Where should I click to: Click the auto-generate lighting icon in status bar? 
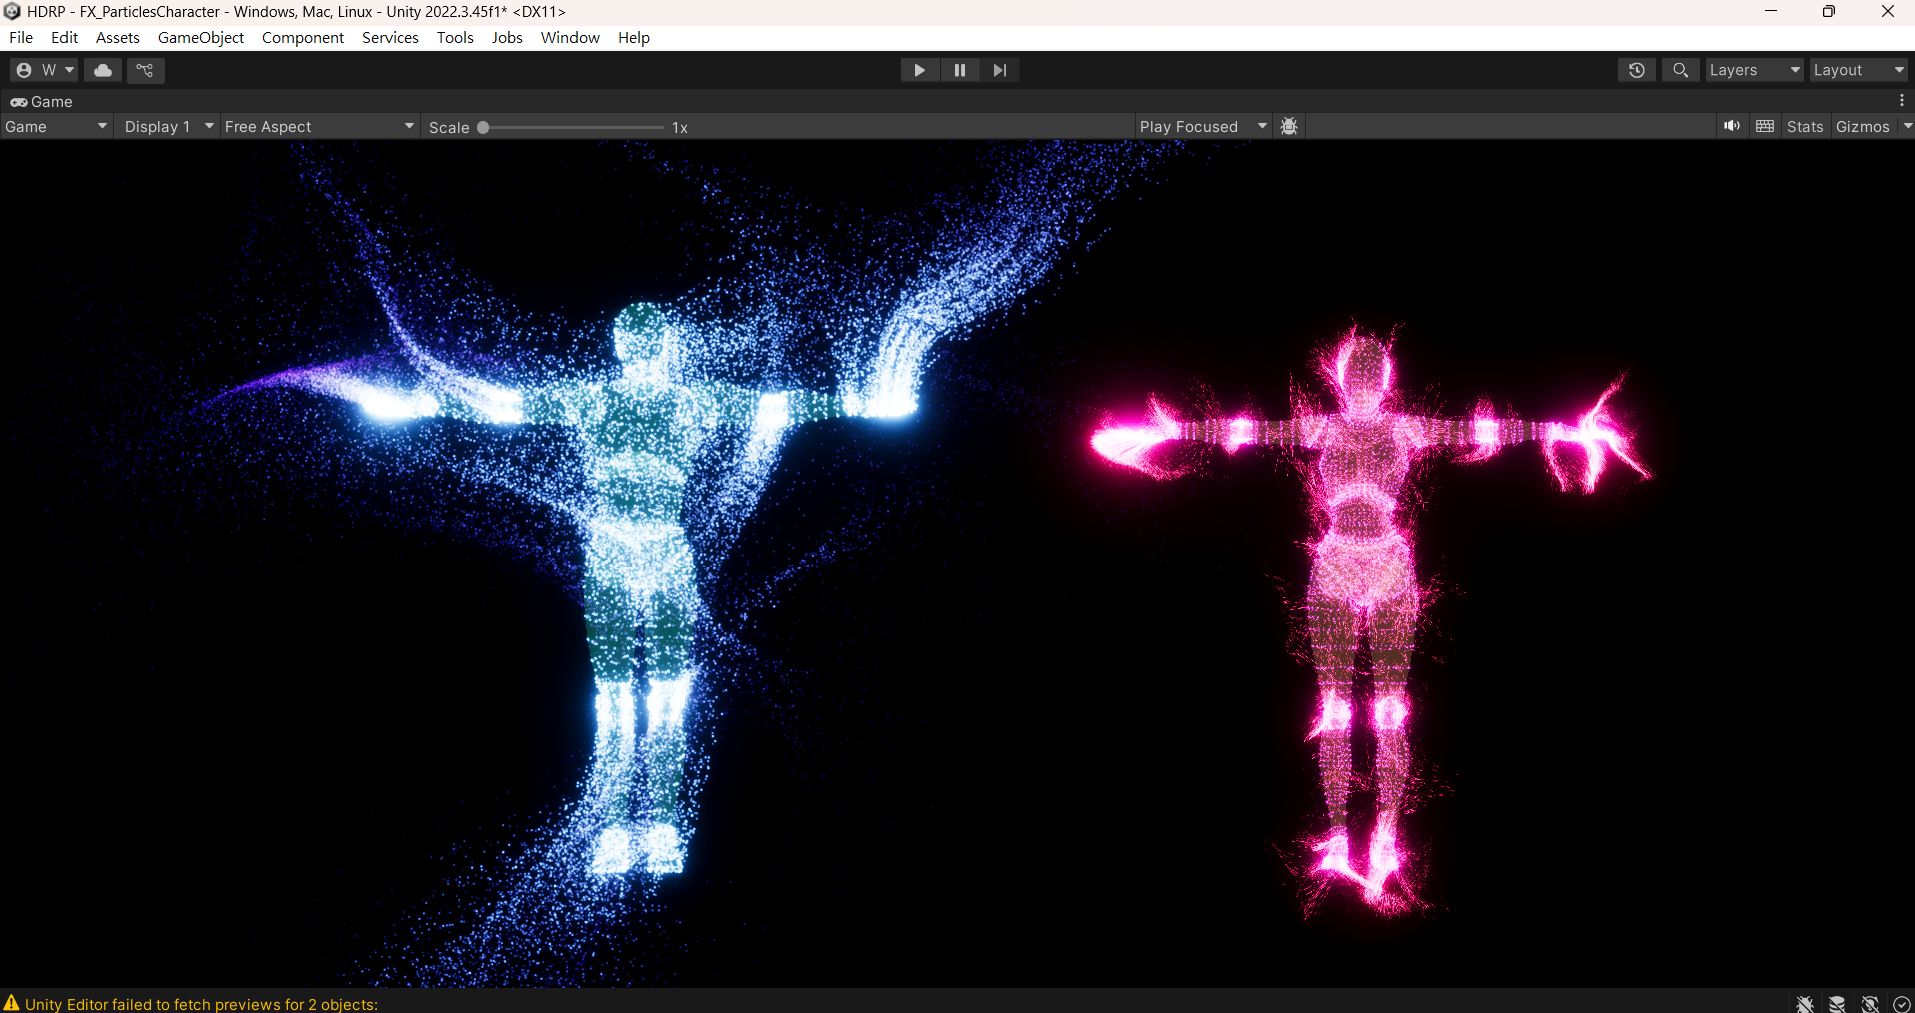pos(1870,1004)
